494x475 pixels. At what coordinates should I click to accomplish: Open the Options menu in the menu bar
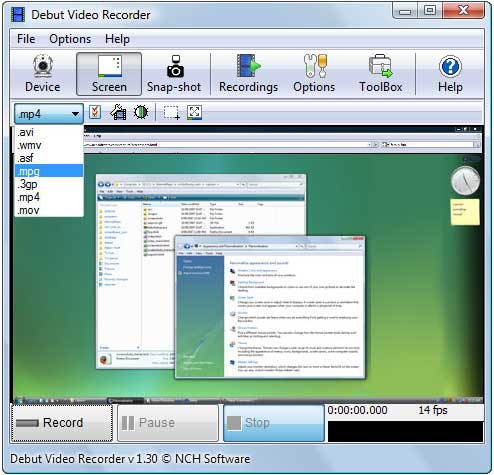[70, 39]
